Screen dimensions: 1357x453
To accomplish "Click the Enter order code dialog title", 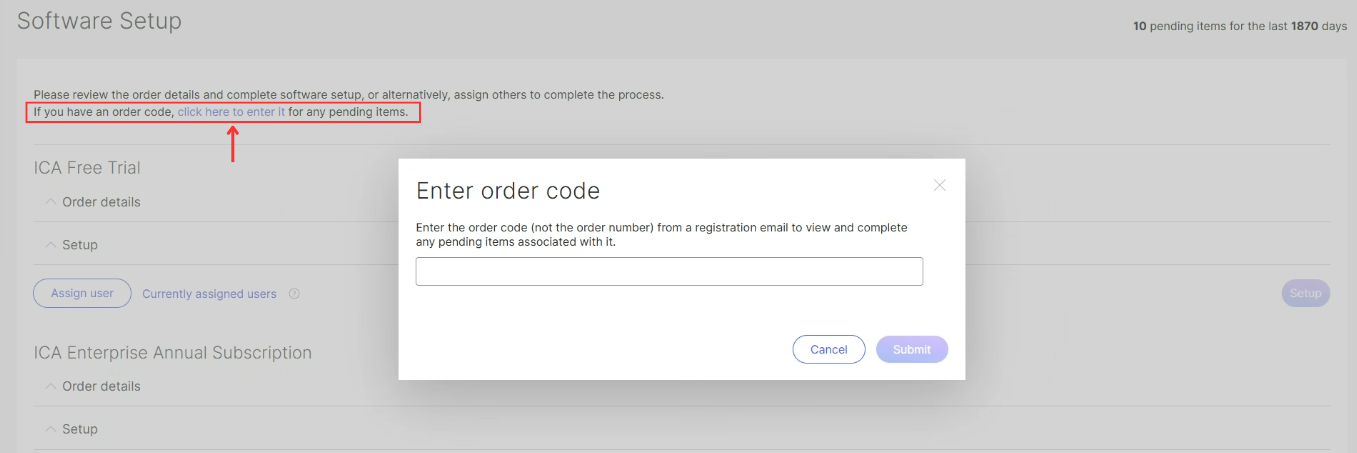I will [x=508, y=191].
